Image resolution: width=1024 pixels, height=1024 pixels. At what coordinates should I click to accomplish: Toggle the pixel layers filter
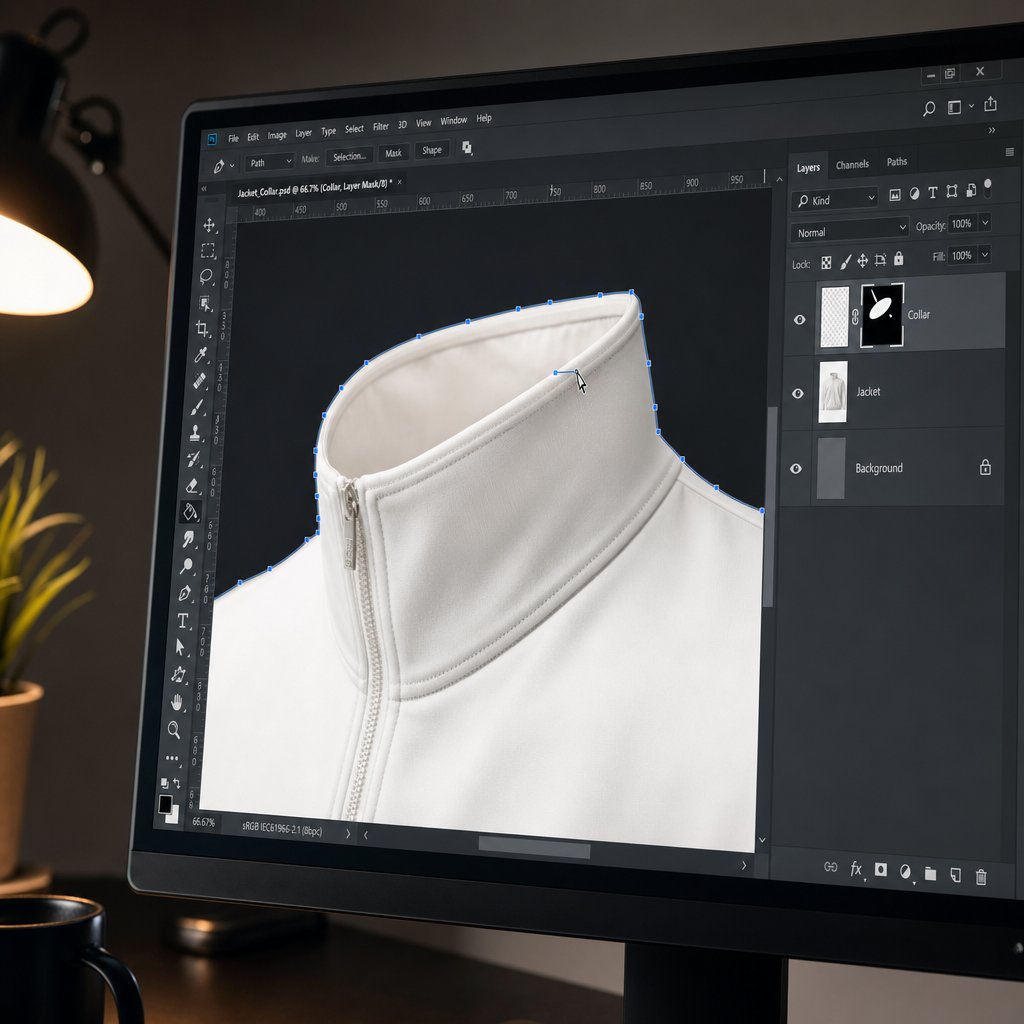(895, 194)
